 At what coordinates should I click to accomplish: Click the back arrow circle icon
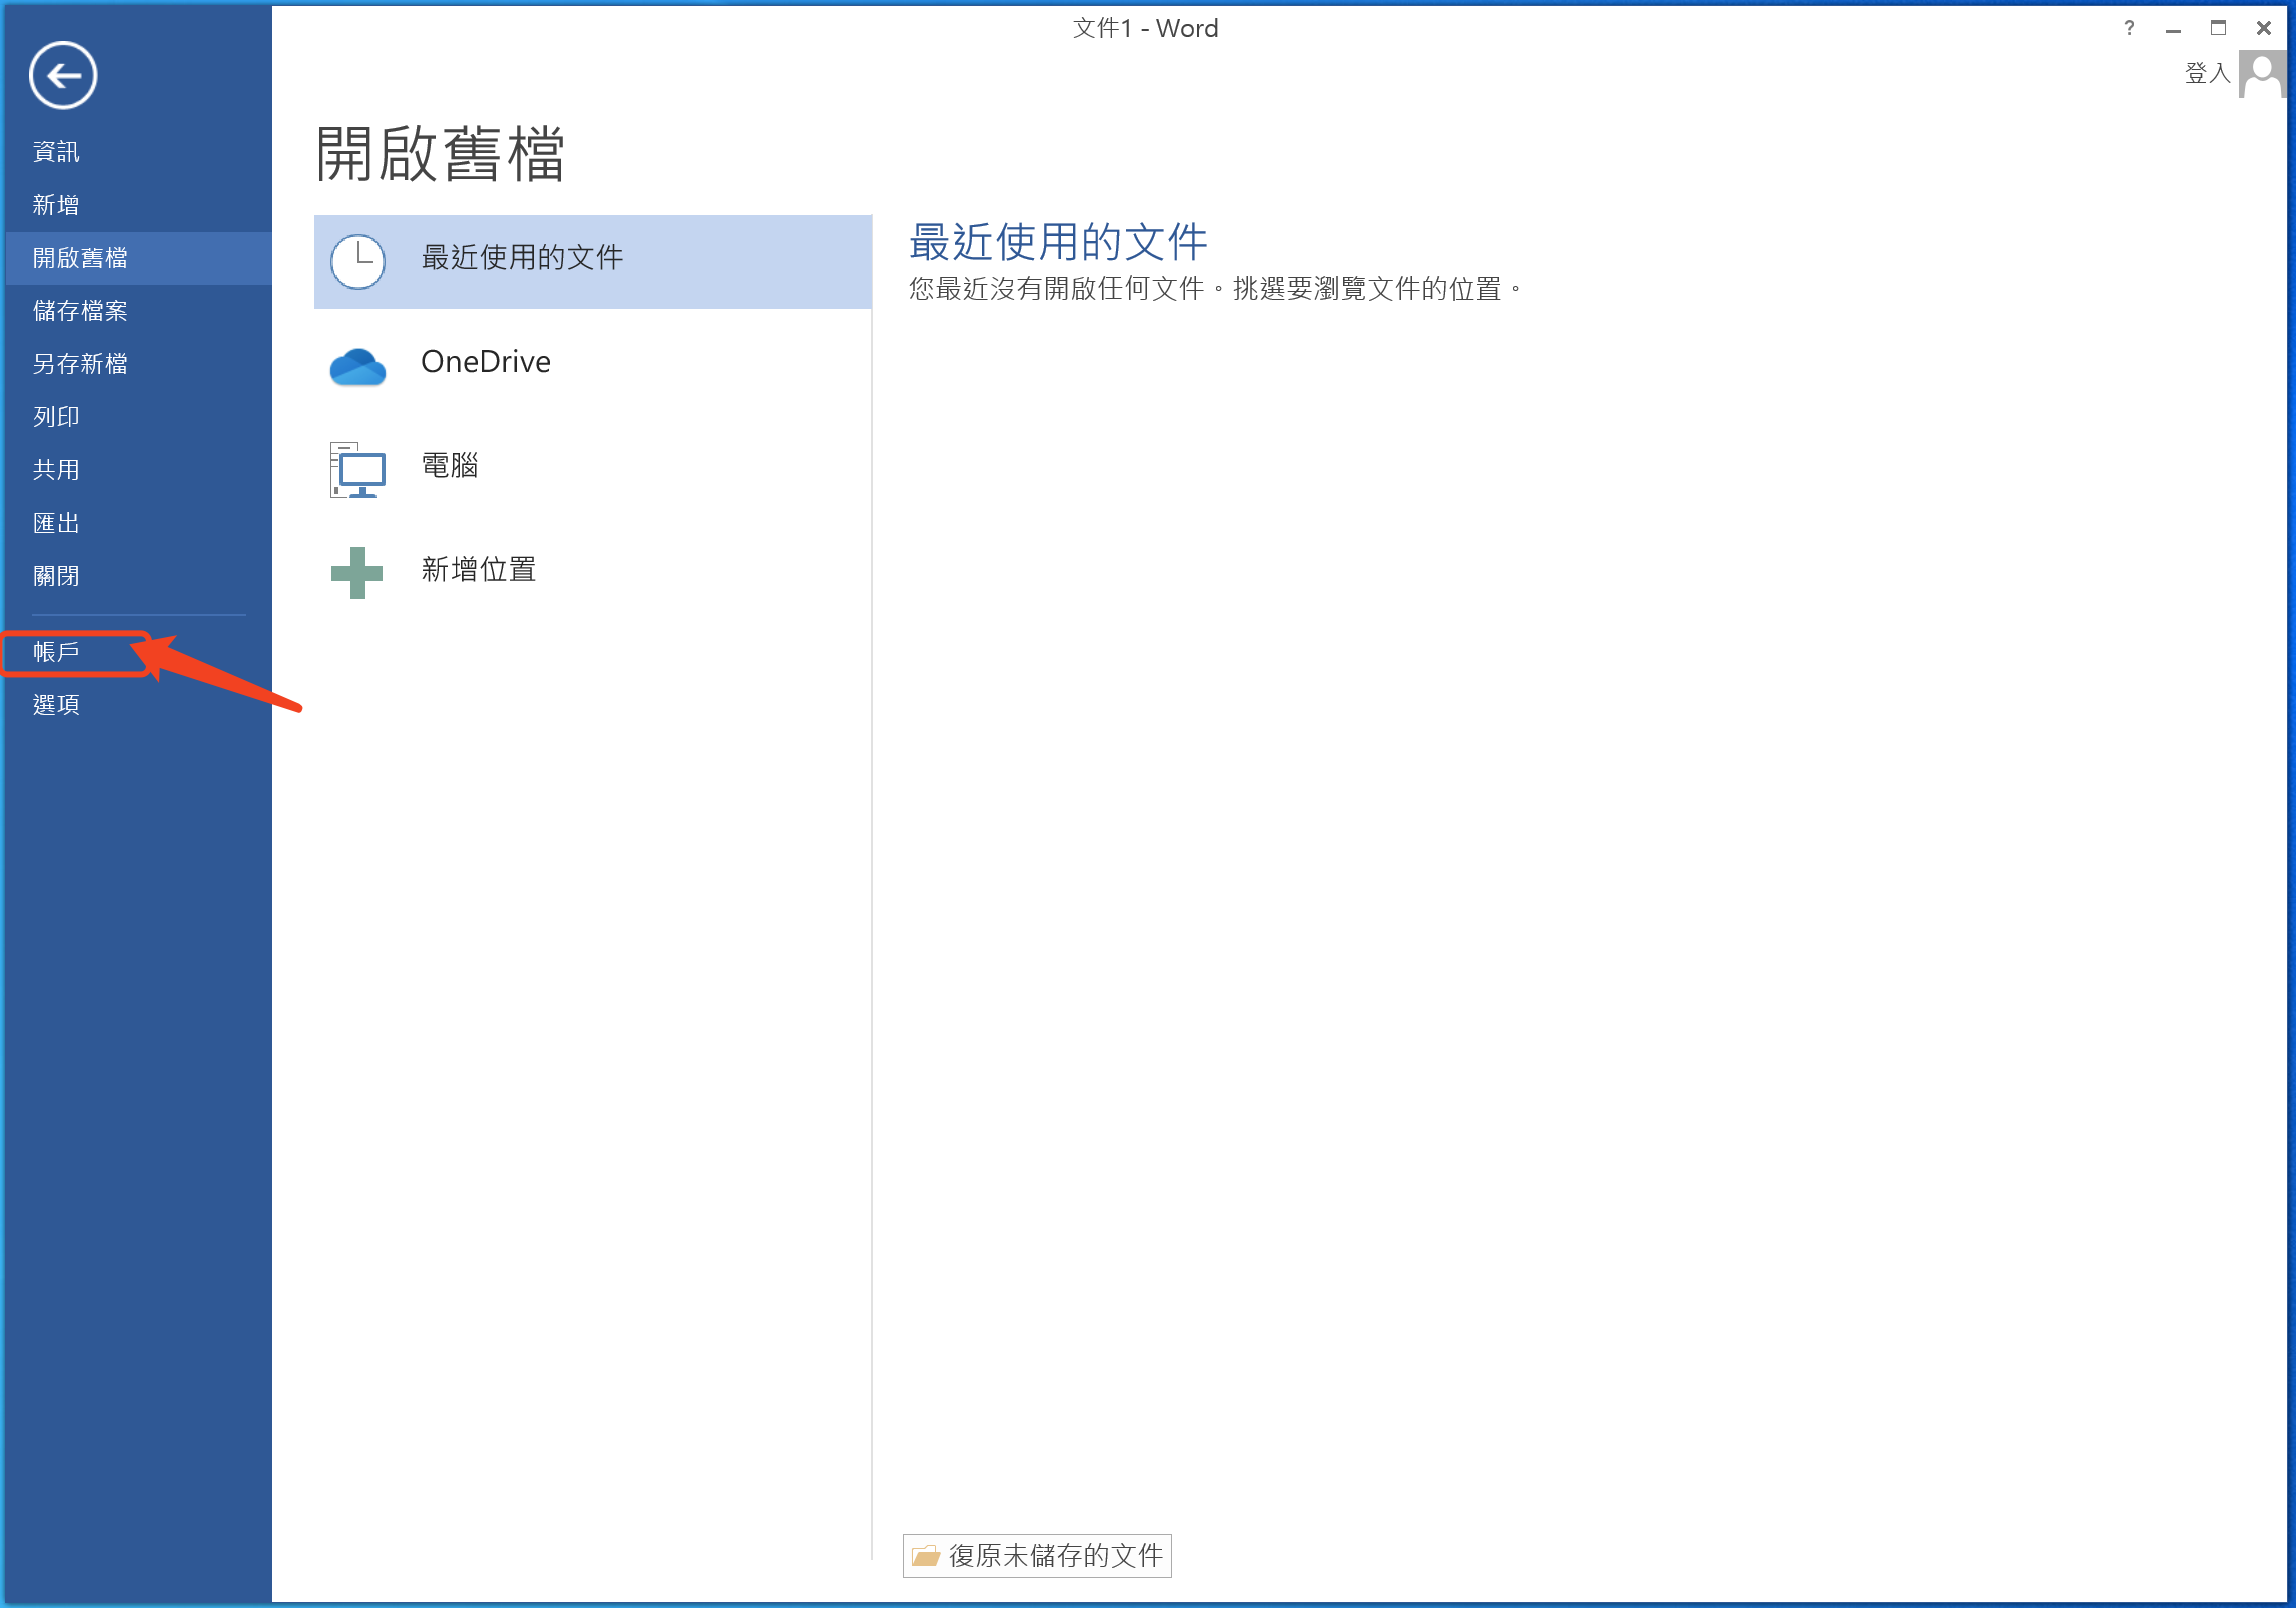(63, 76)
